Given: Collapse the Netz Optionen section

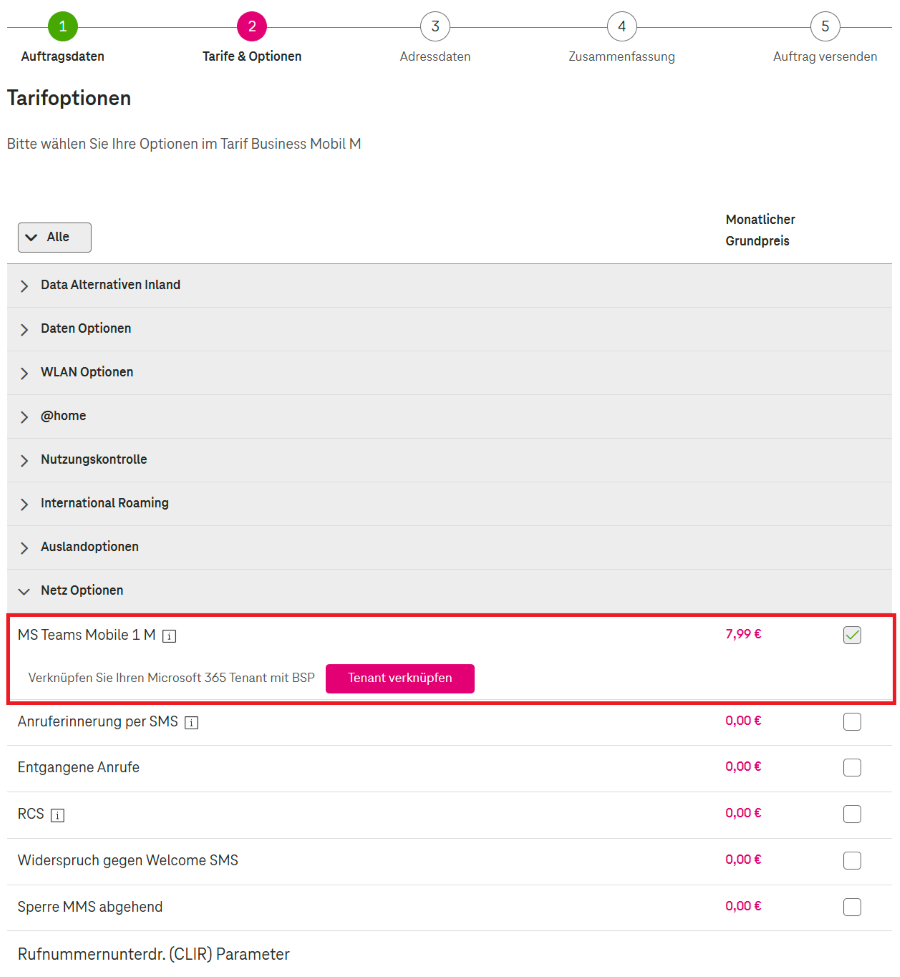Looking at the screenshot, I should 449,591.
